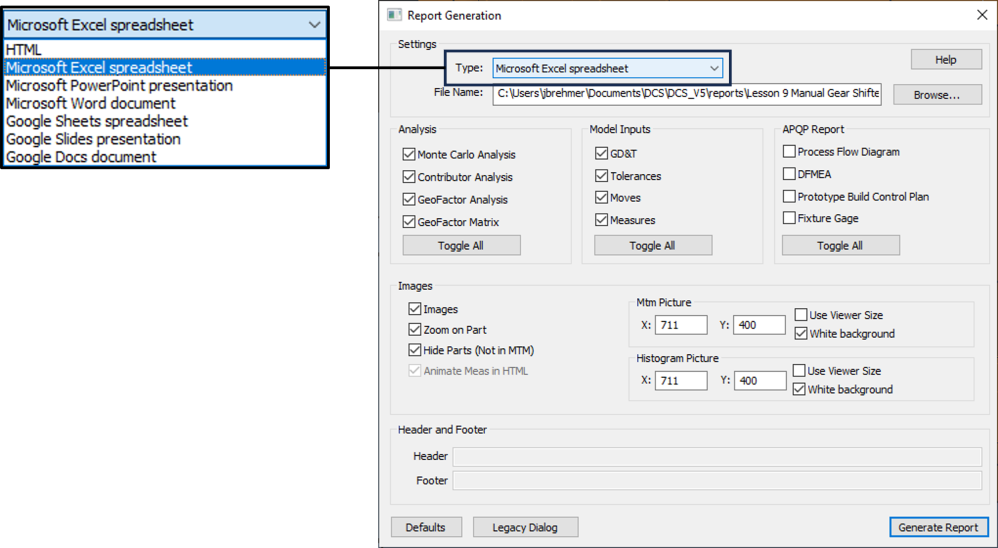Viewport: 998px width, 548px height.
Task: Click the Report Generation window icon
Action: pos(395,15)
